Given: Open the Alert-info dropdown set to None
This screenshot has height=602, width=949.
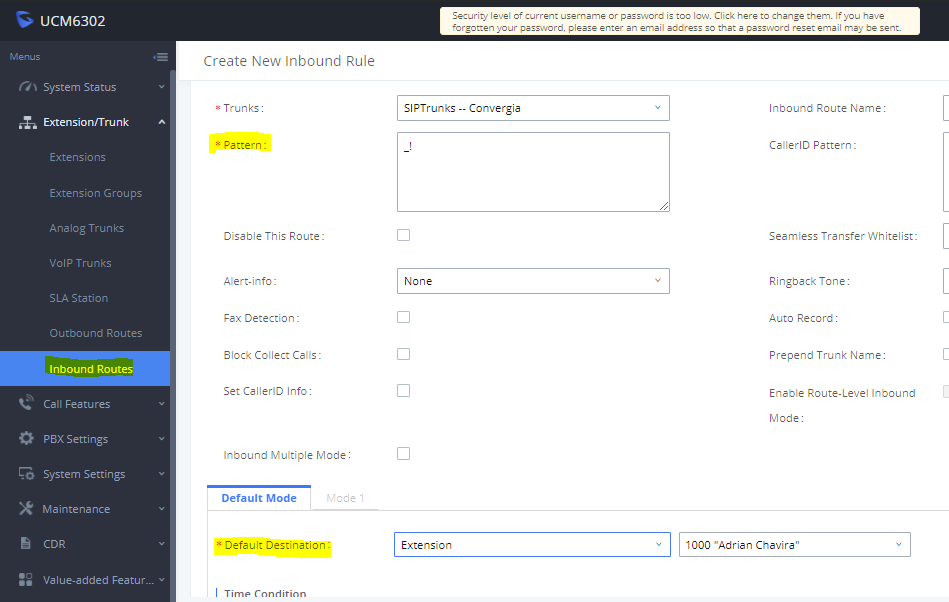Looking at the screenshot, I should point(533,281).
